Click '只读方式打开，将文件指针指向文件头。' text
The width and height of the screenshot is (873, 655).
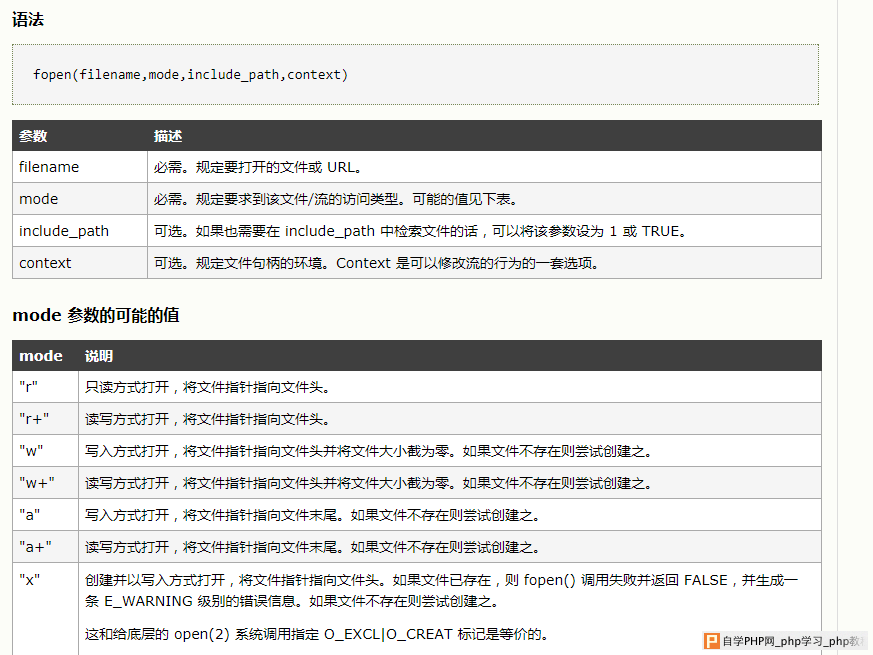point(208,387)
